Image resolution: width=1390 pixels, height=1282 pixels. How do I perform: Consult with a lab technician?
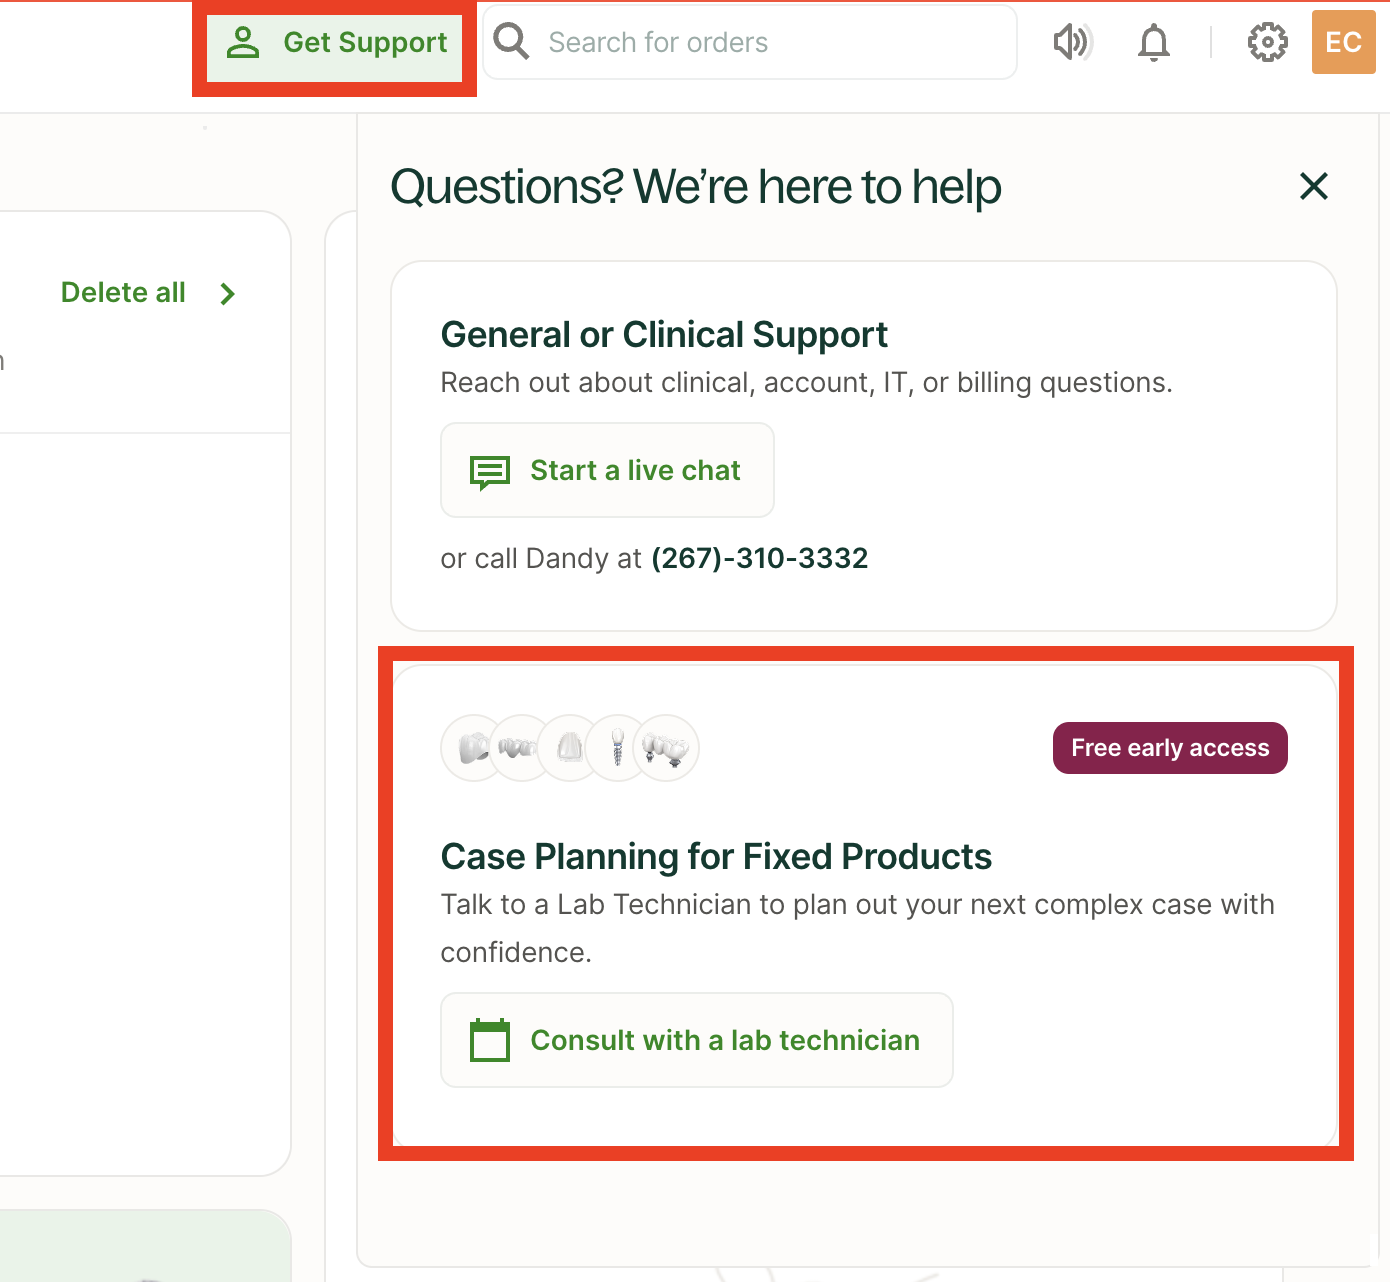click(696, 1040)
